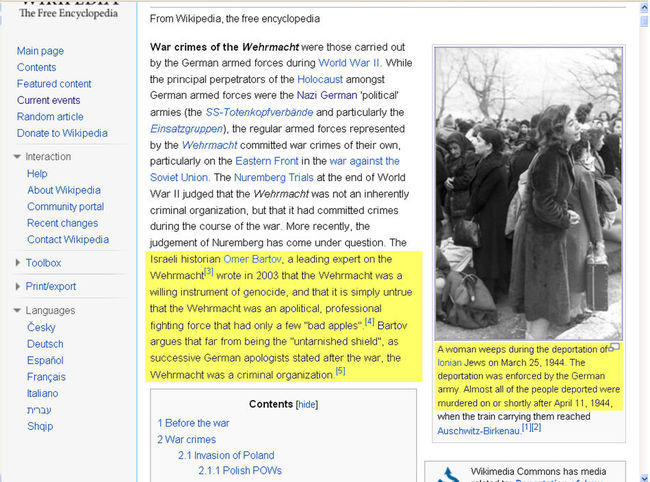Open Contact Wikipedia link
Viewport: 650px width, 482px height.
tap(68, 239)
